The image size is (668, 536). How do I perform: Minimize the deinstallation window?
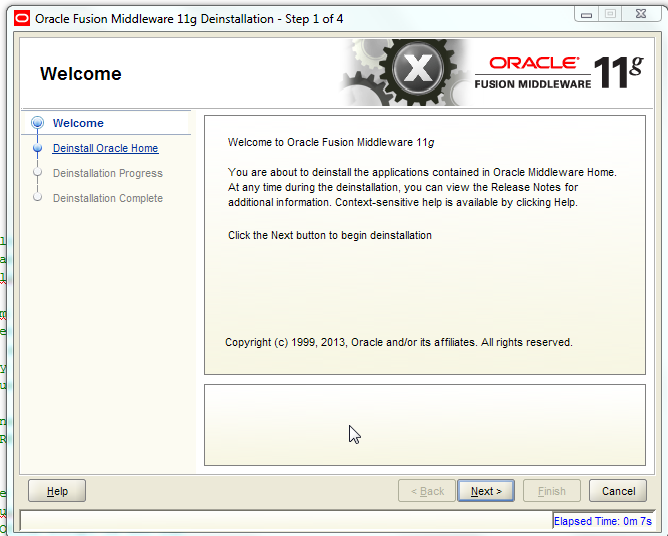click(x=586, y=14)
